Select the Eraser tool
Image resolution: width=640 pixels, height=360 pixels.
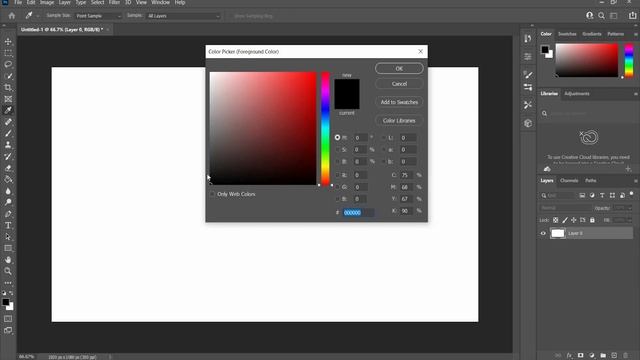(8, 168)
